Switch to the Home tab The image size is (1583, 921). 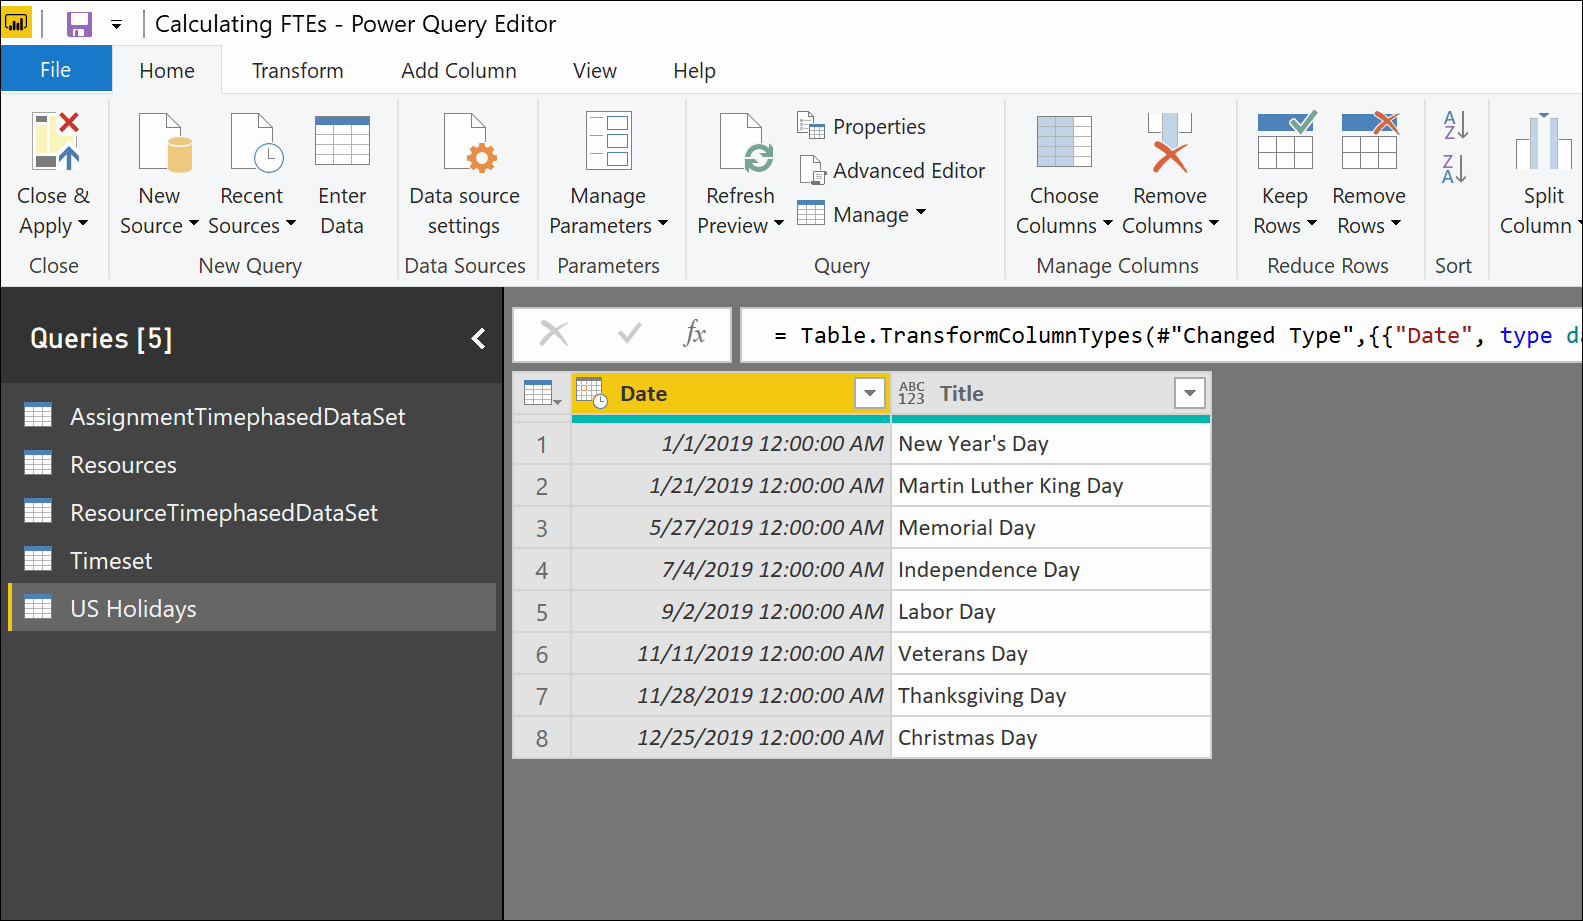coord(167,71)
